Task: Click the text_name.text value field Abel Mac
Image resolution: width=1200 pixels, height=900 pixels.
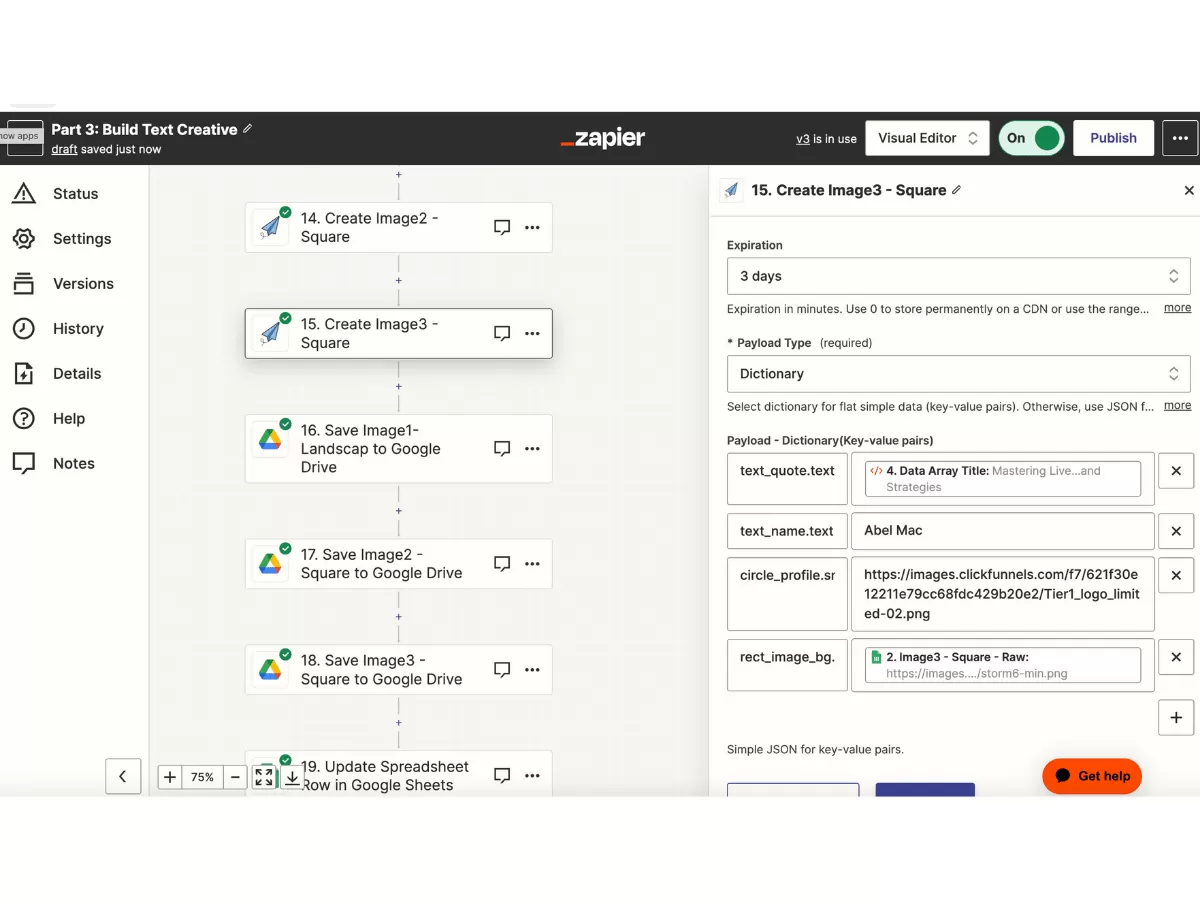Action: (1002, 531)
